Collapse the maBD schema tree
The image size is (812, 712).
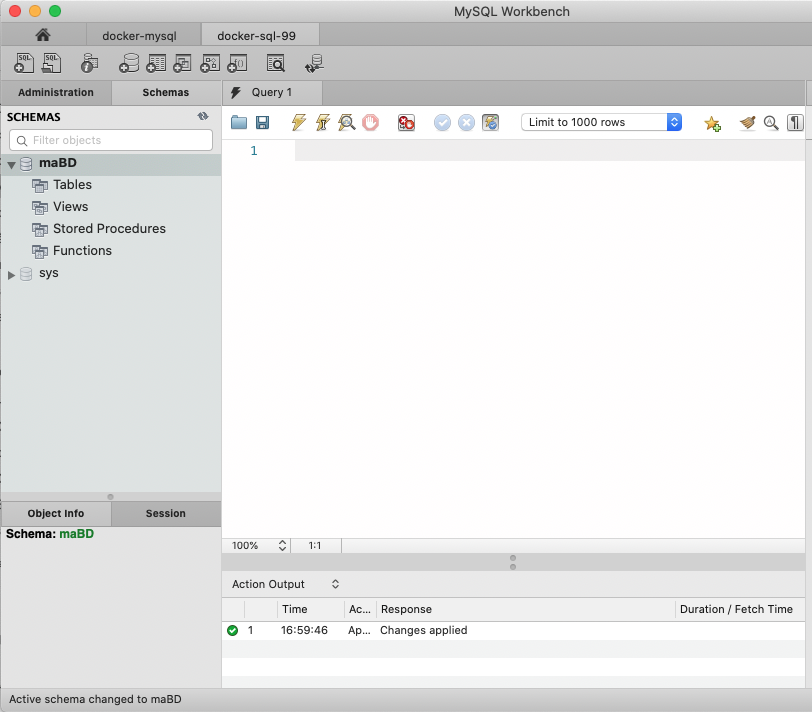11,164
